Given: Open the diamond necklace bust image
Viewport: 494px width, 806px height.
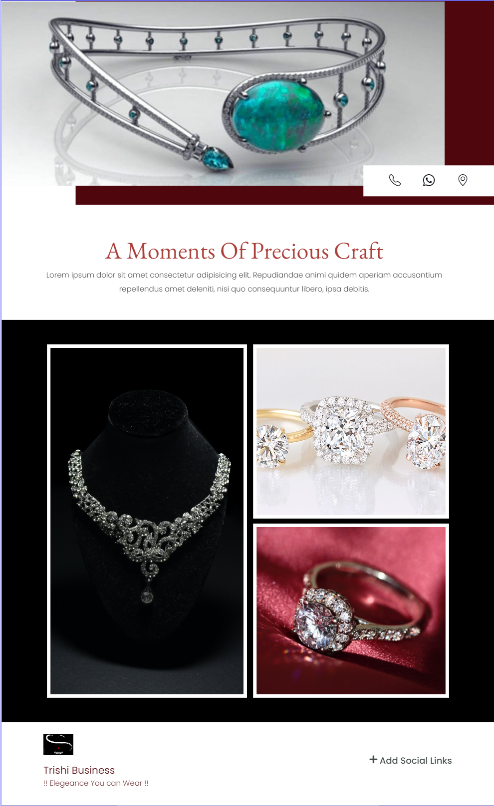Looking at the screenshot, I should click(x=147, y=521).
